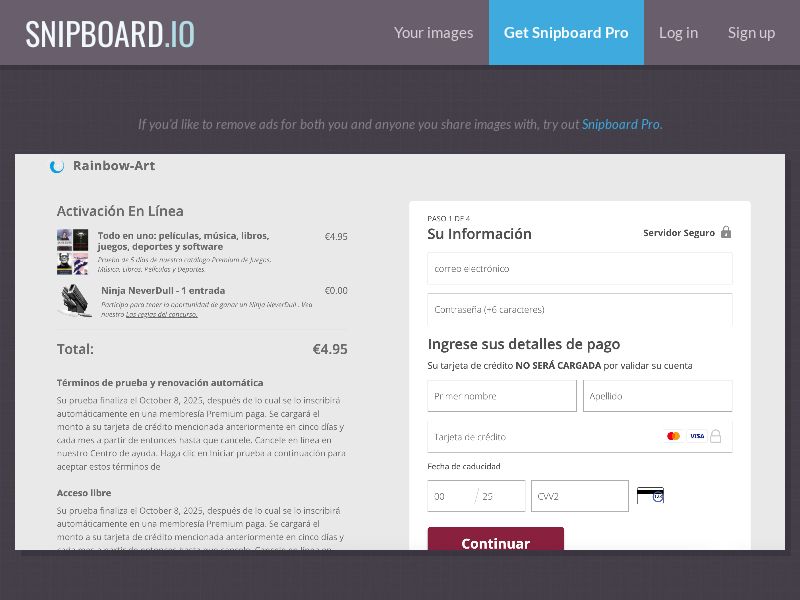
Task: Click the Servidor Seguro padlock icon
Action: (726, 232)
